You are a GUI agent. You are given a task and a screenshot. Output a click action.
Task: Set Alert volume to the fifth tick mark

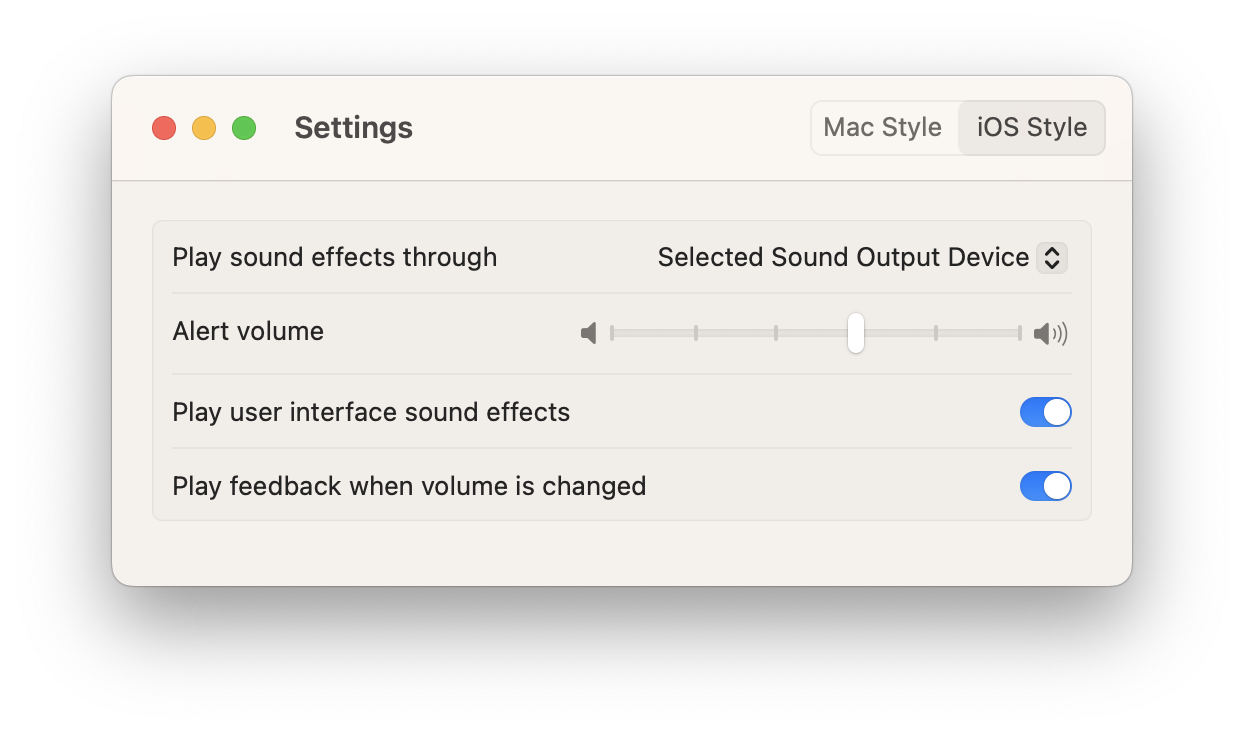936,333
